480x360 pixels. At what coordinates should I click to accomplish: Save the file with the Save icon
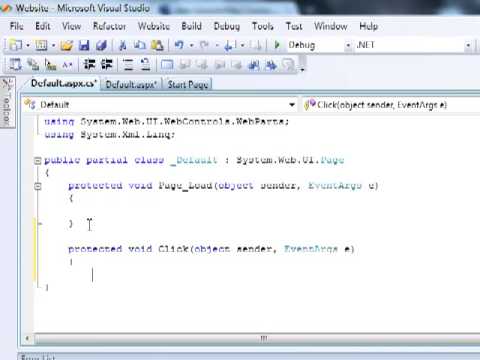(x=84, y=45)
